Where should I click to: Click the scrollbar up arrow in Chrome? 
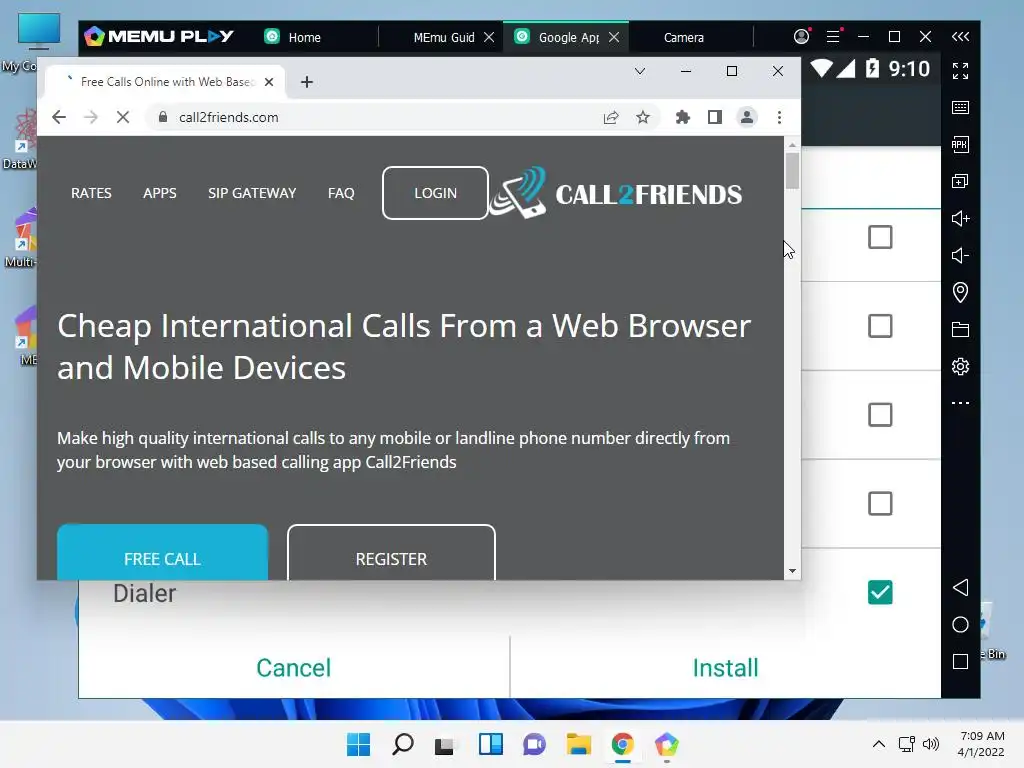792,144
